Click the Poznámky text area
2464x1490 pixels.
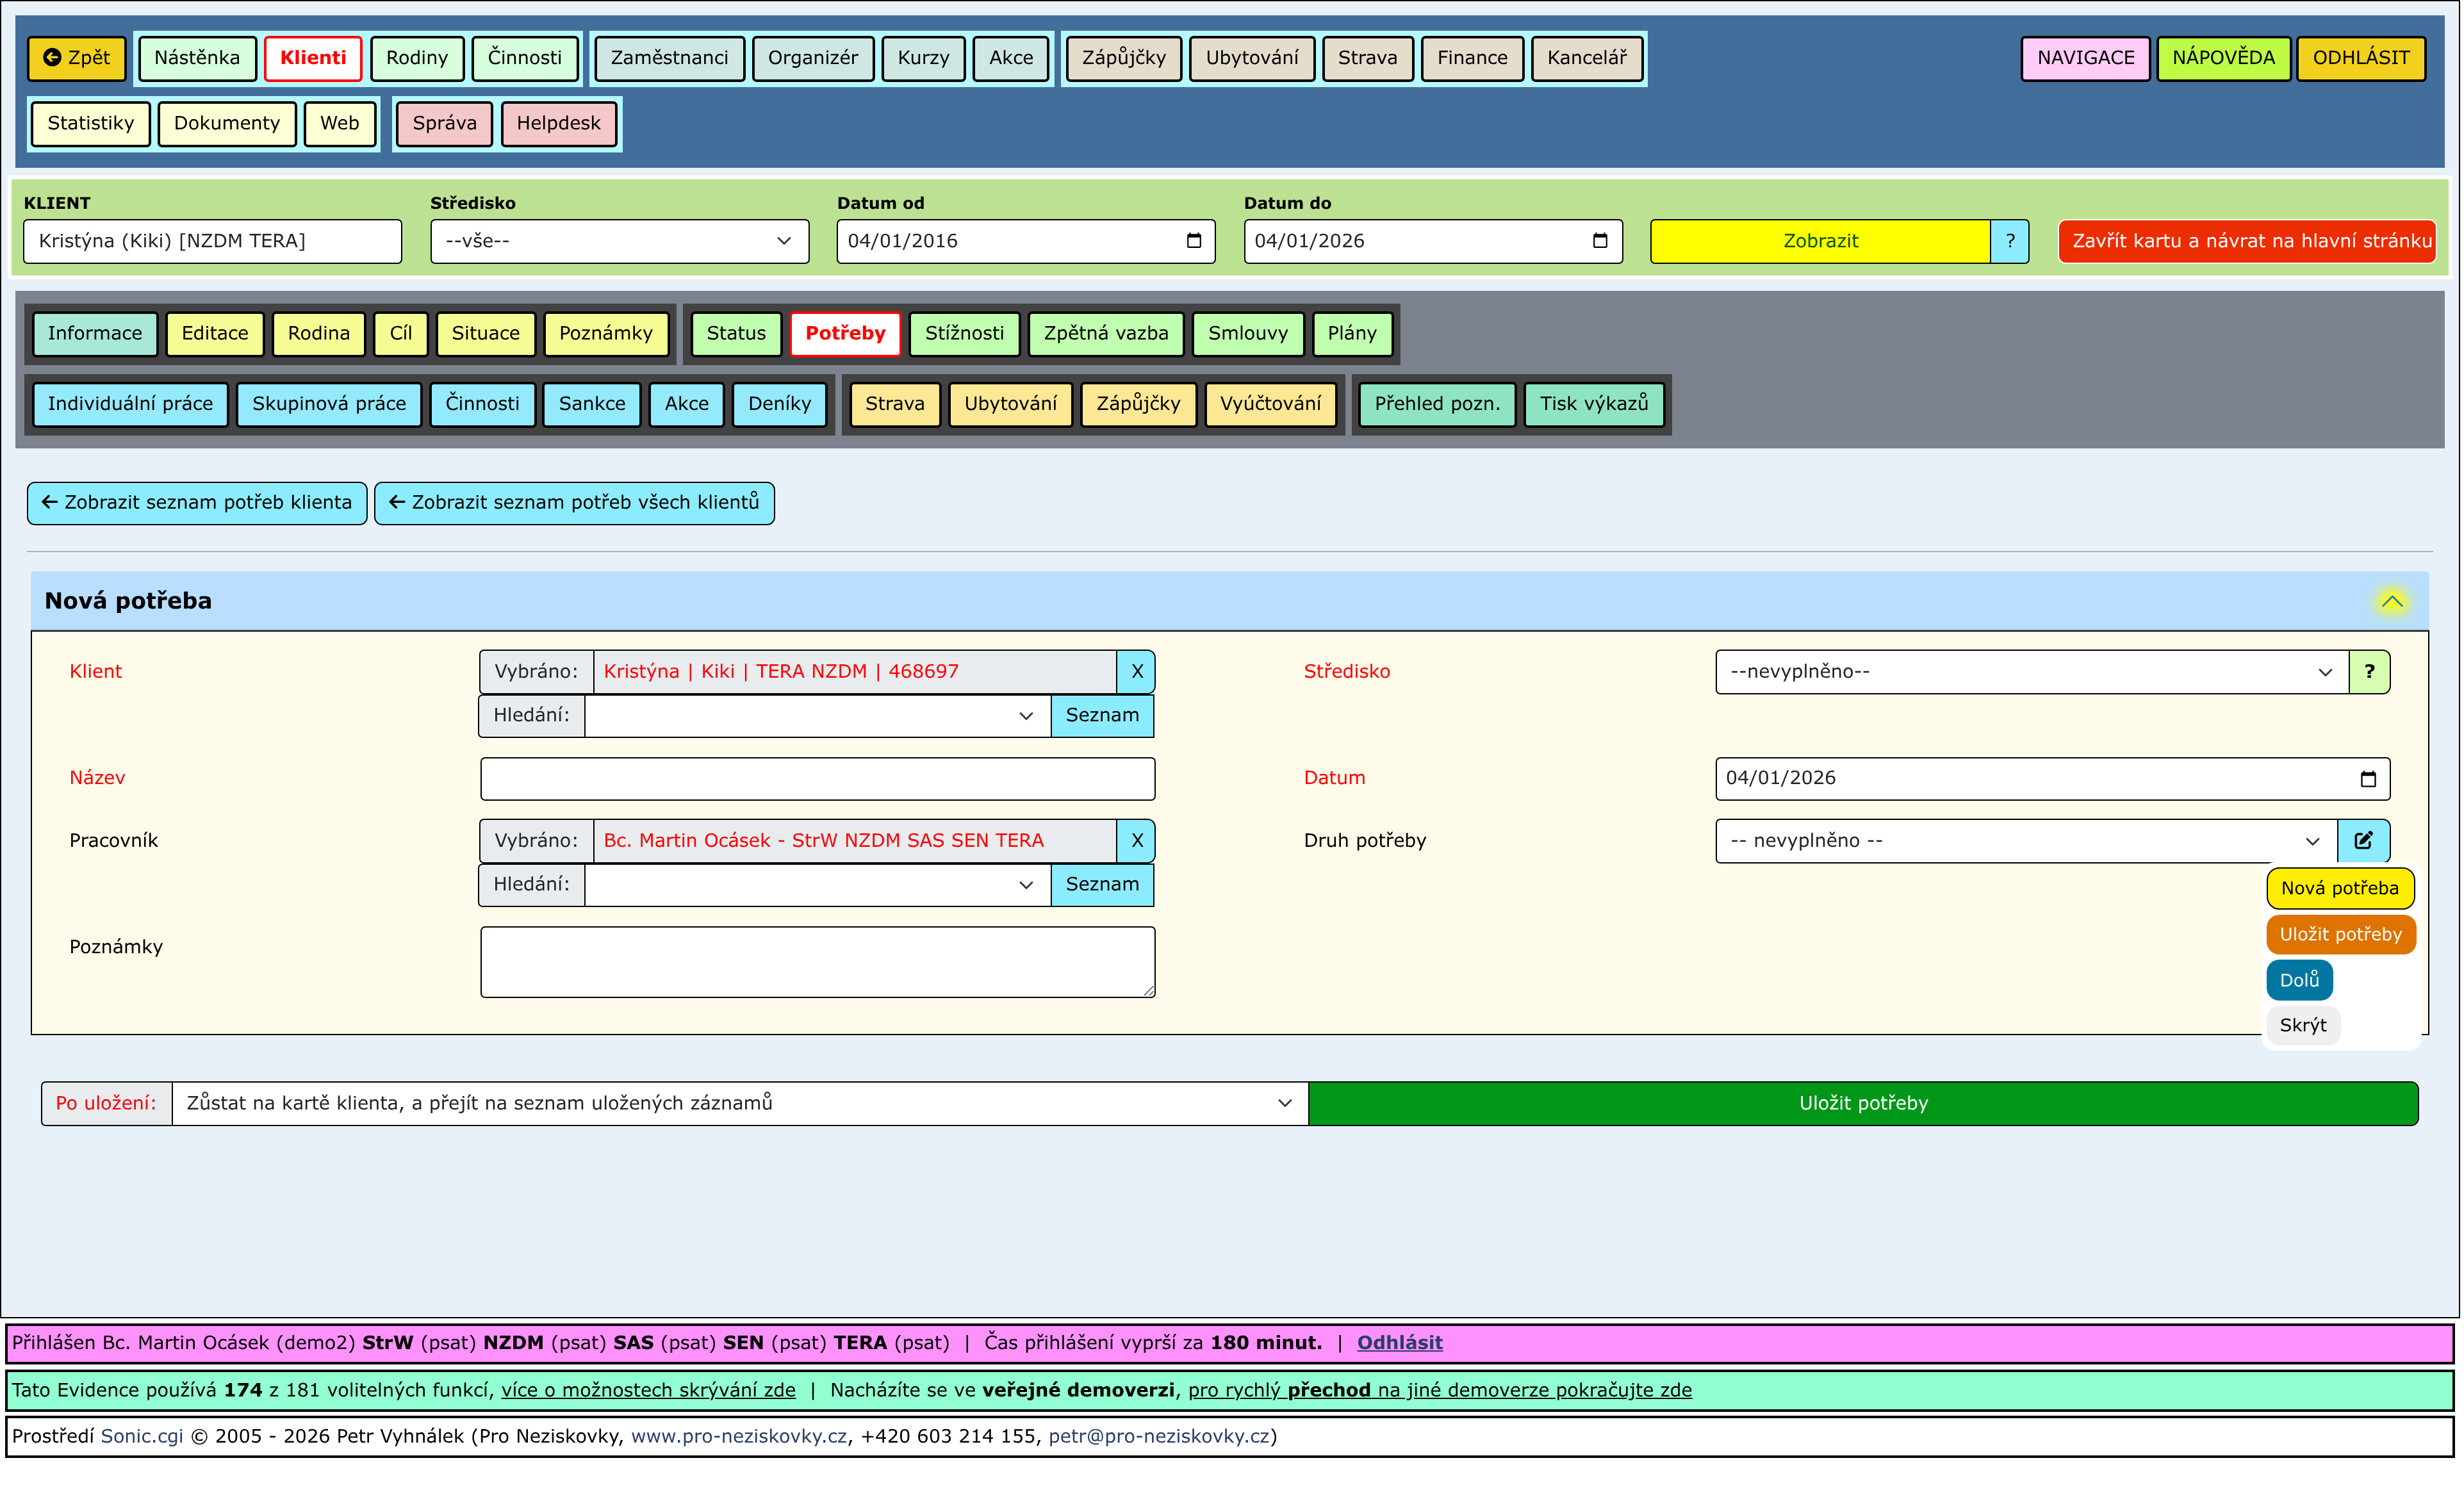coord(817,962)
